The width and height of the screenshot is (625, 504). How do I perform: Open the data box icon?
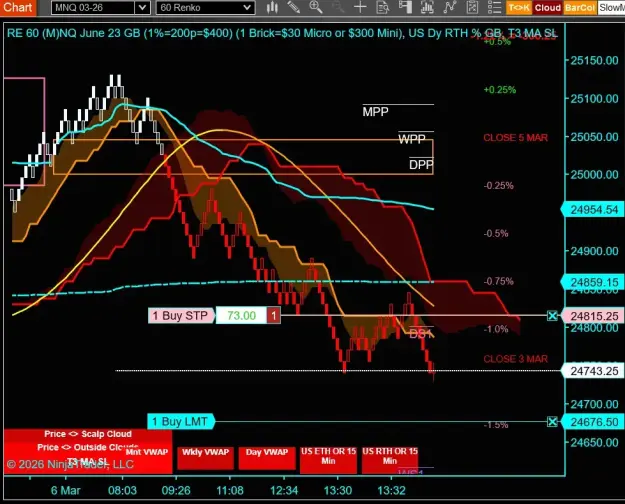(383, 7)
